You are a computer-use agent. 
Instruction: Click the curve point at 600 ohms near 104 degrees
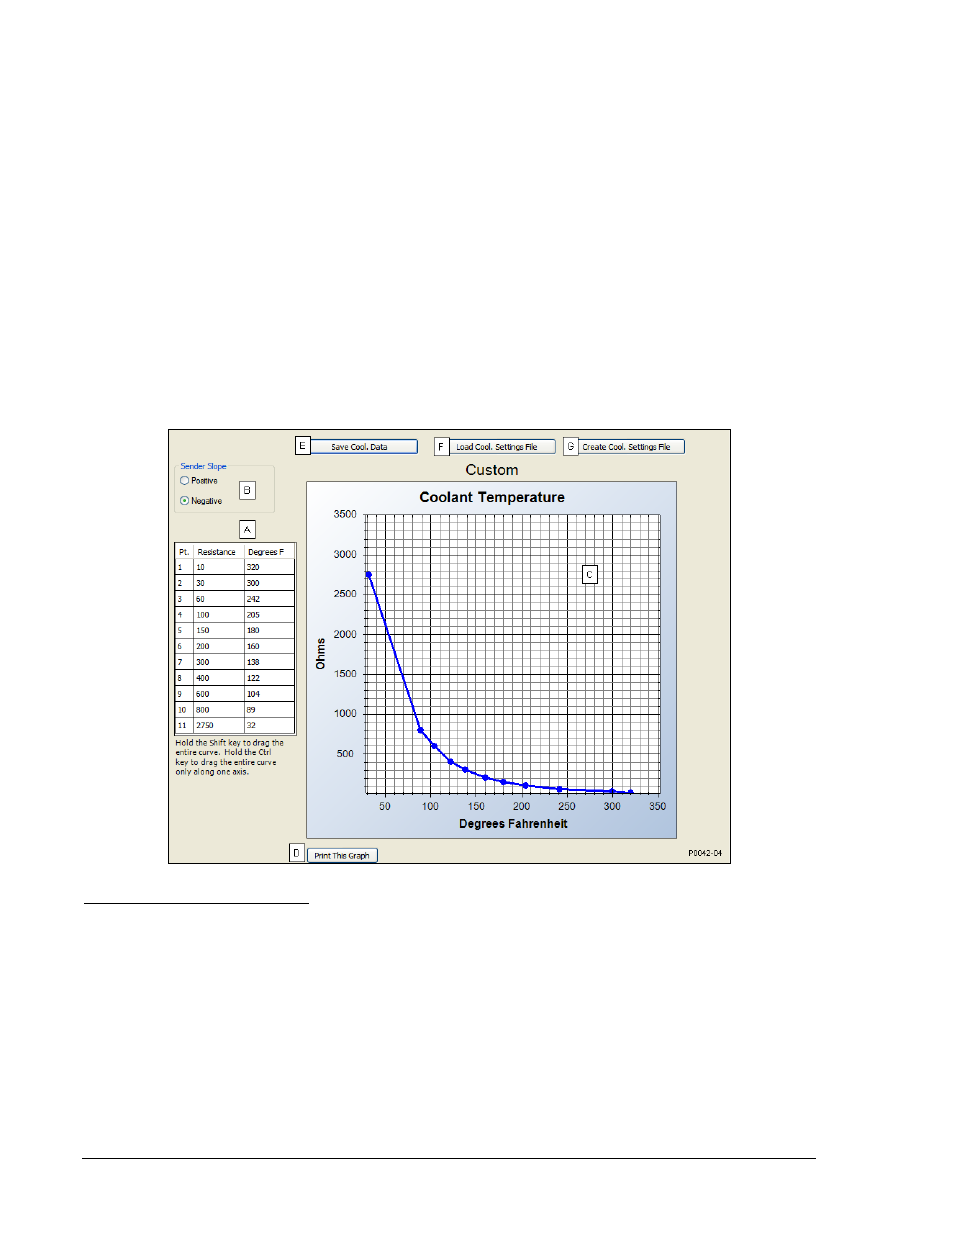point(434,746)
